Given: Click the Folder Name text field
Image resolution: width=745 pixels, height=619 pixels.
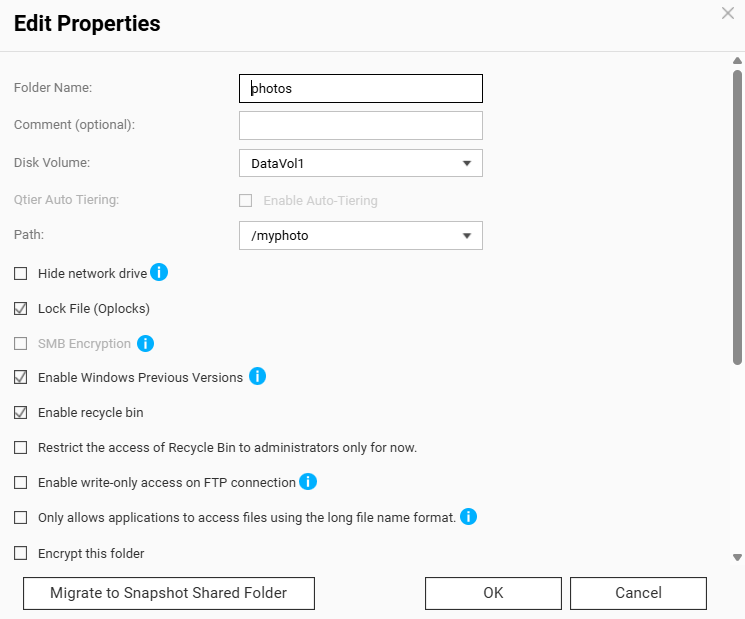Looking at the screenshot, I should (361, 88).
